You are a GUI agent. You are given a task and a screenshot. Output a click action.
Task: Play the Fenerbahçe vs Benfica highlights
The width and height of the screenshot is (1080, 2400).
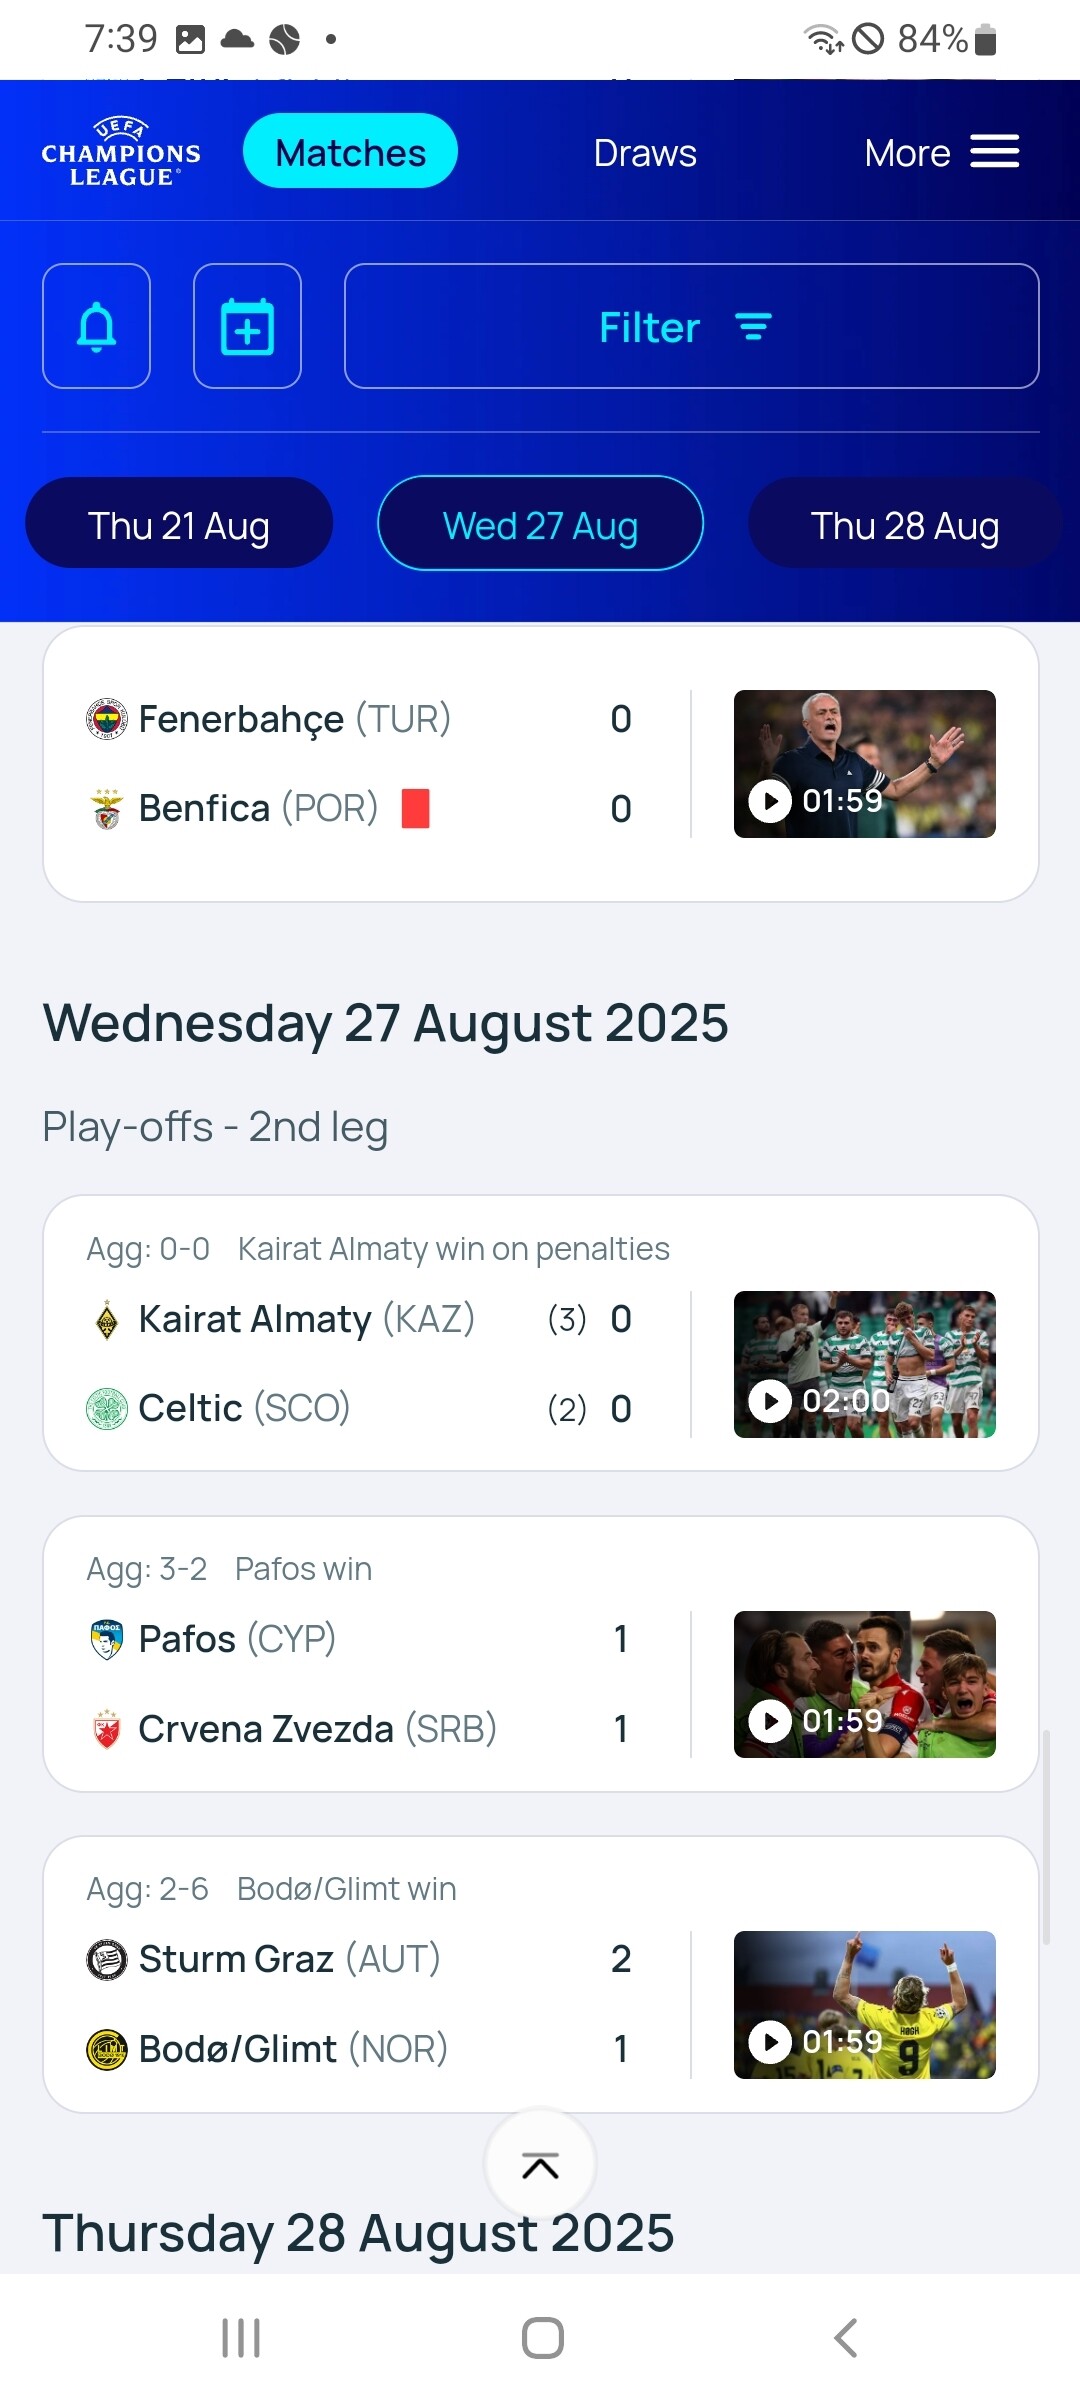tap(864, 764)
